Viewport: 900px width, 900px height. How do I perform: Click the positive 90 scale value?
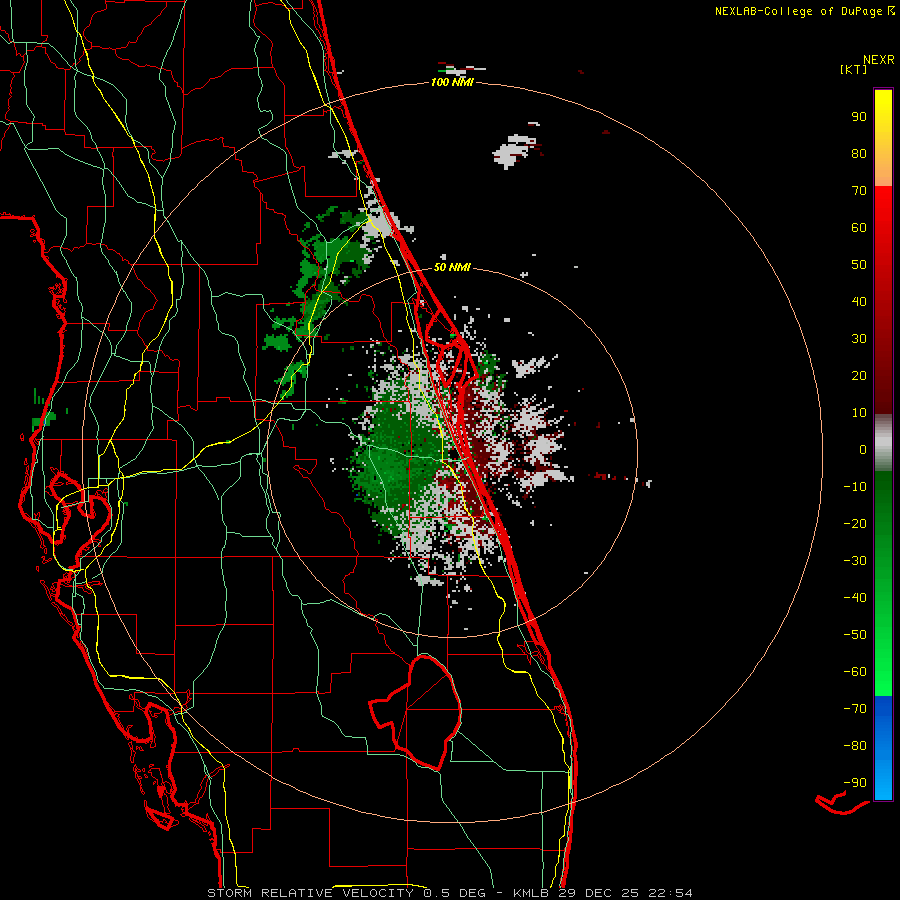(859, 117)
